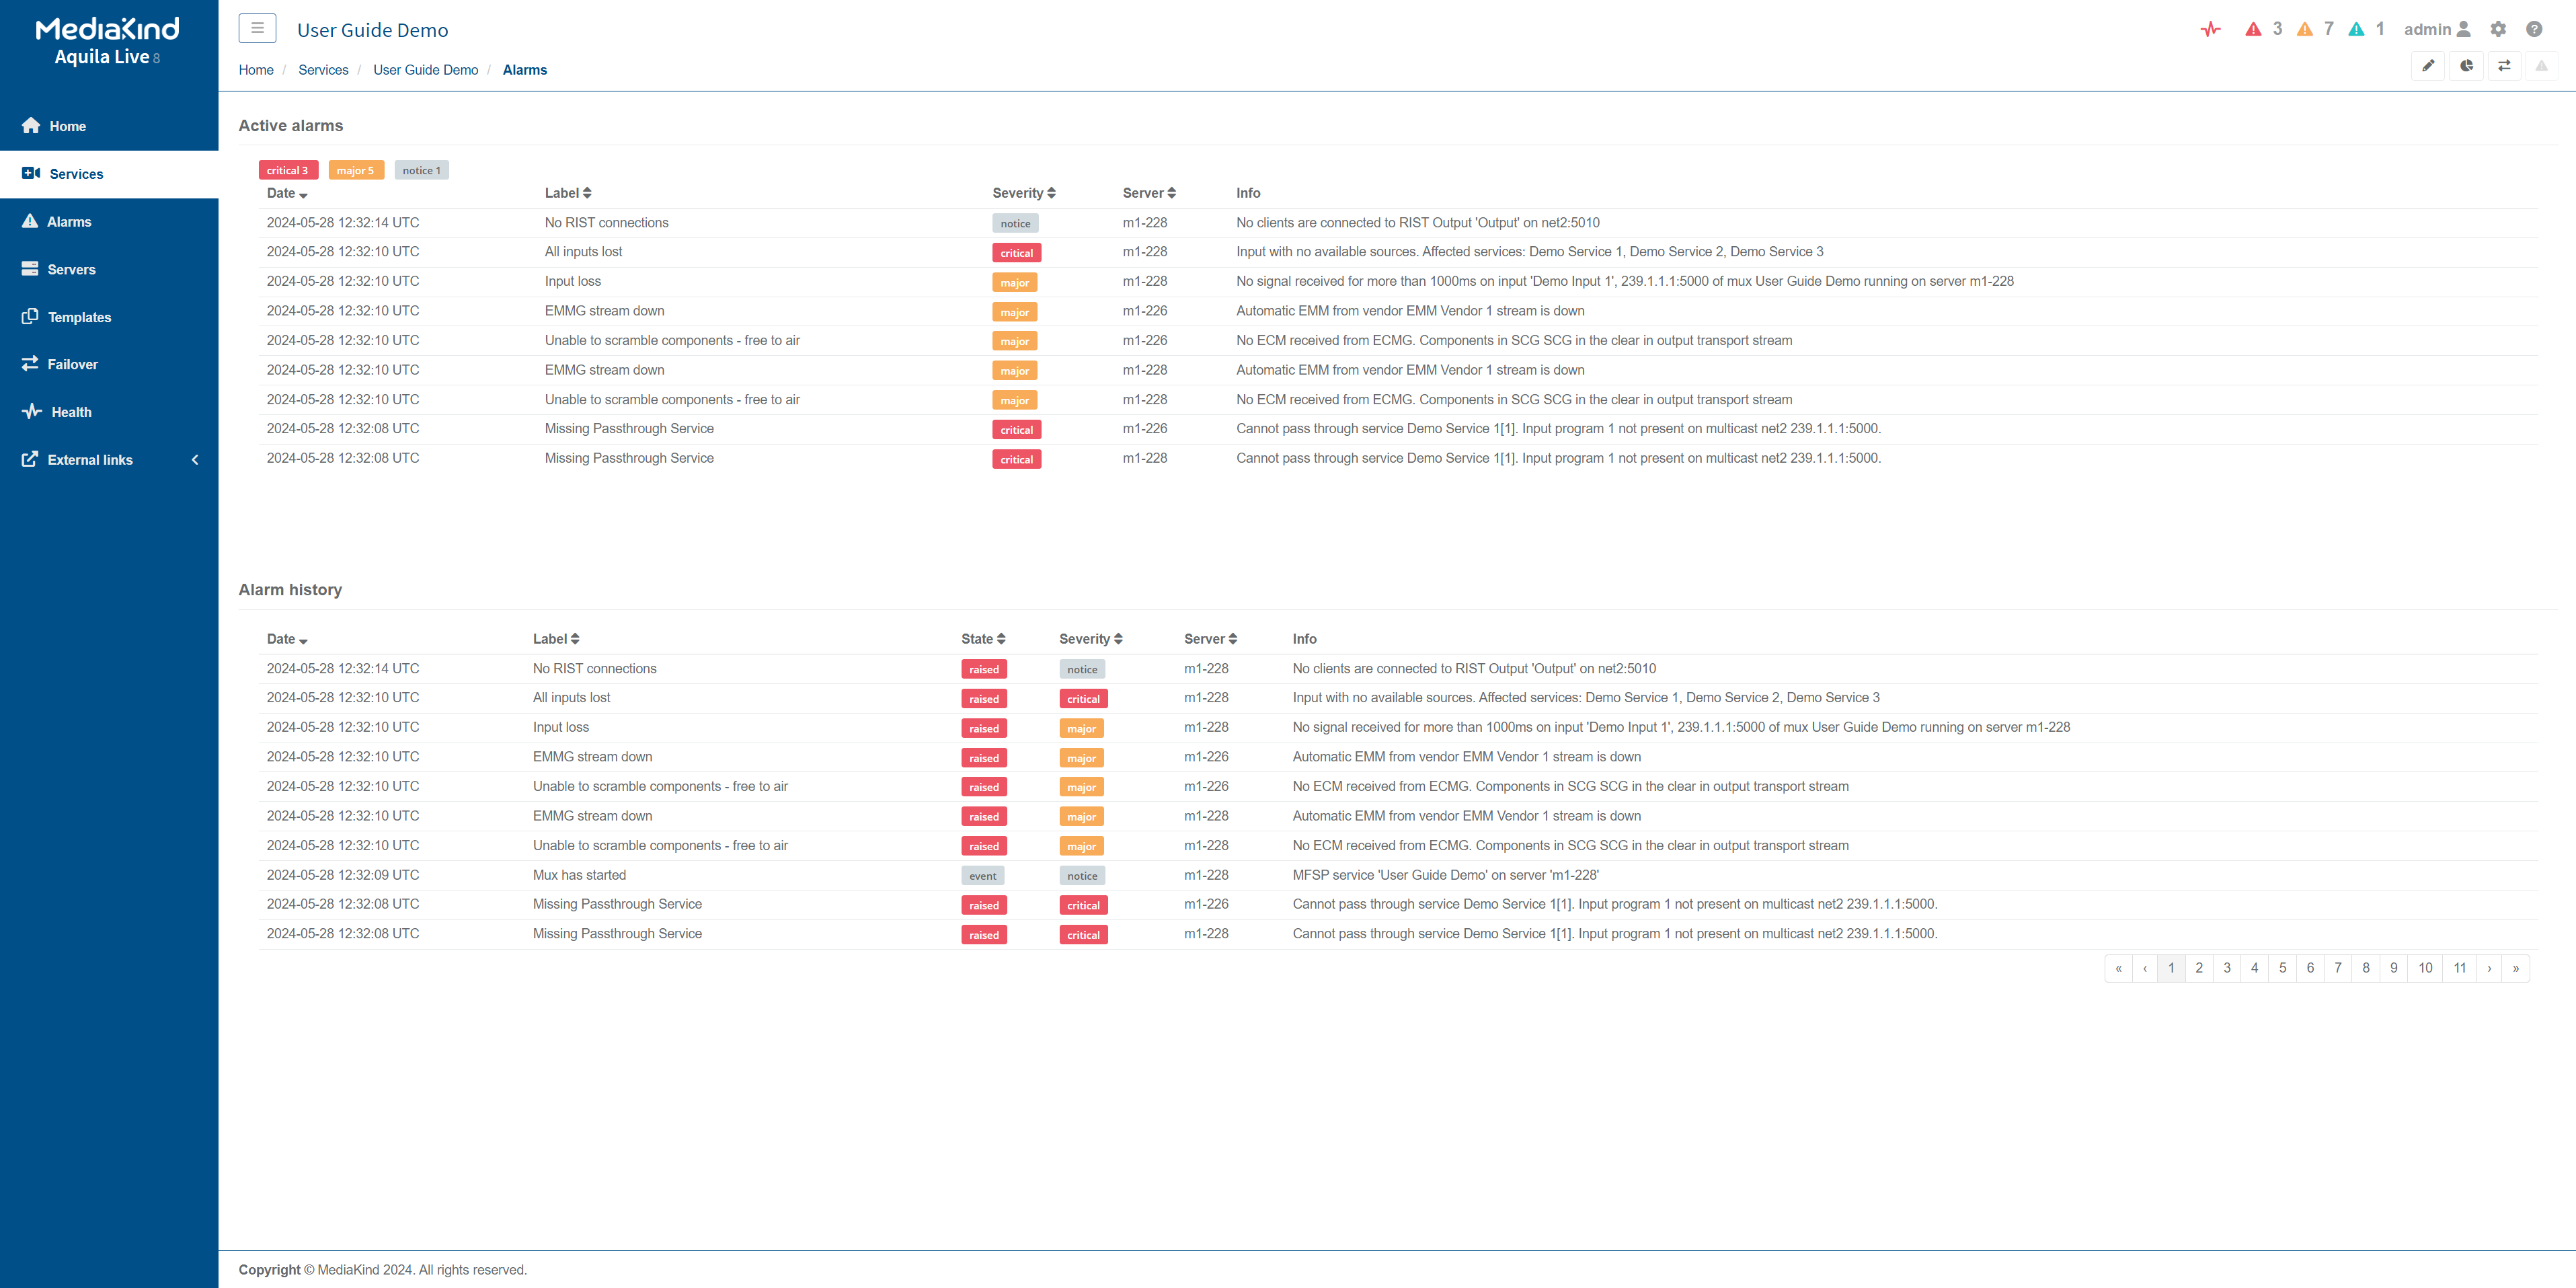Click the red health pulse icon

coord(2210,29)
